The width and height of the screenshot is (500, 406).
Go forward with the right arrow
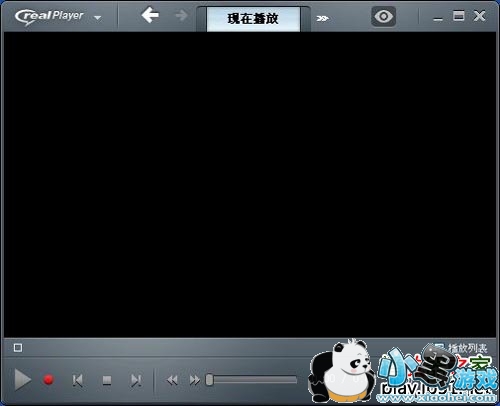(181, 15)
